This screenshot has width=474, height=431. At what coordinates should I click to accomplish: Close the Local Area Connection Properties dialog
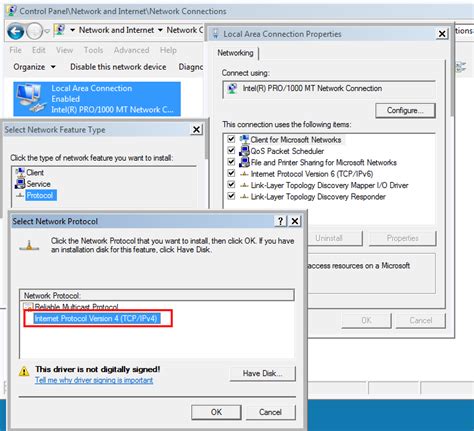[x=442, y=34]
